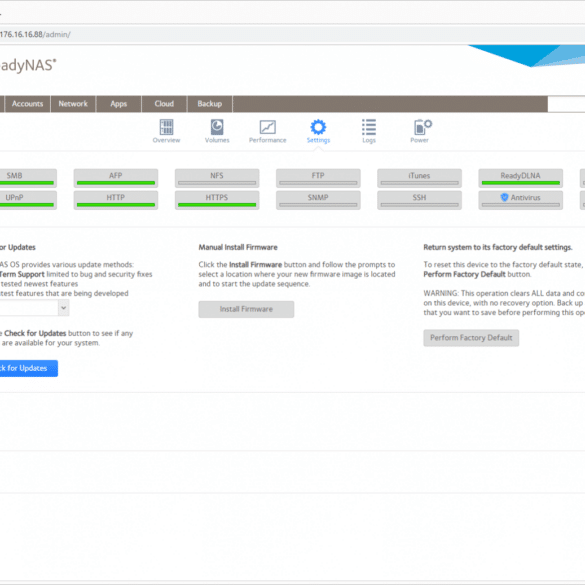The width and height of the screenshot is (585, 585).
Task: Click the 'Term Support' bold text
Action: [x=22, y=274]
